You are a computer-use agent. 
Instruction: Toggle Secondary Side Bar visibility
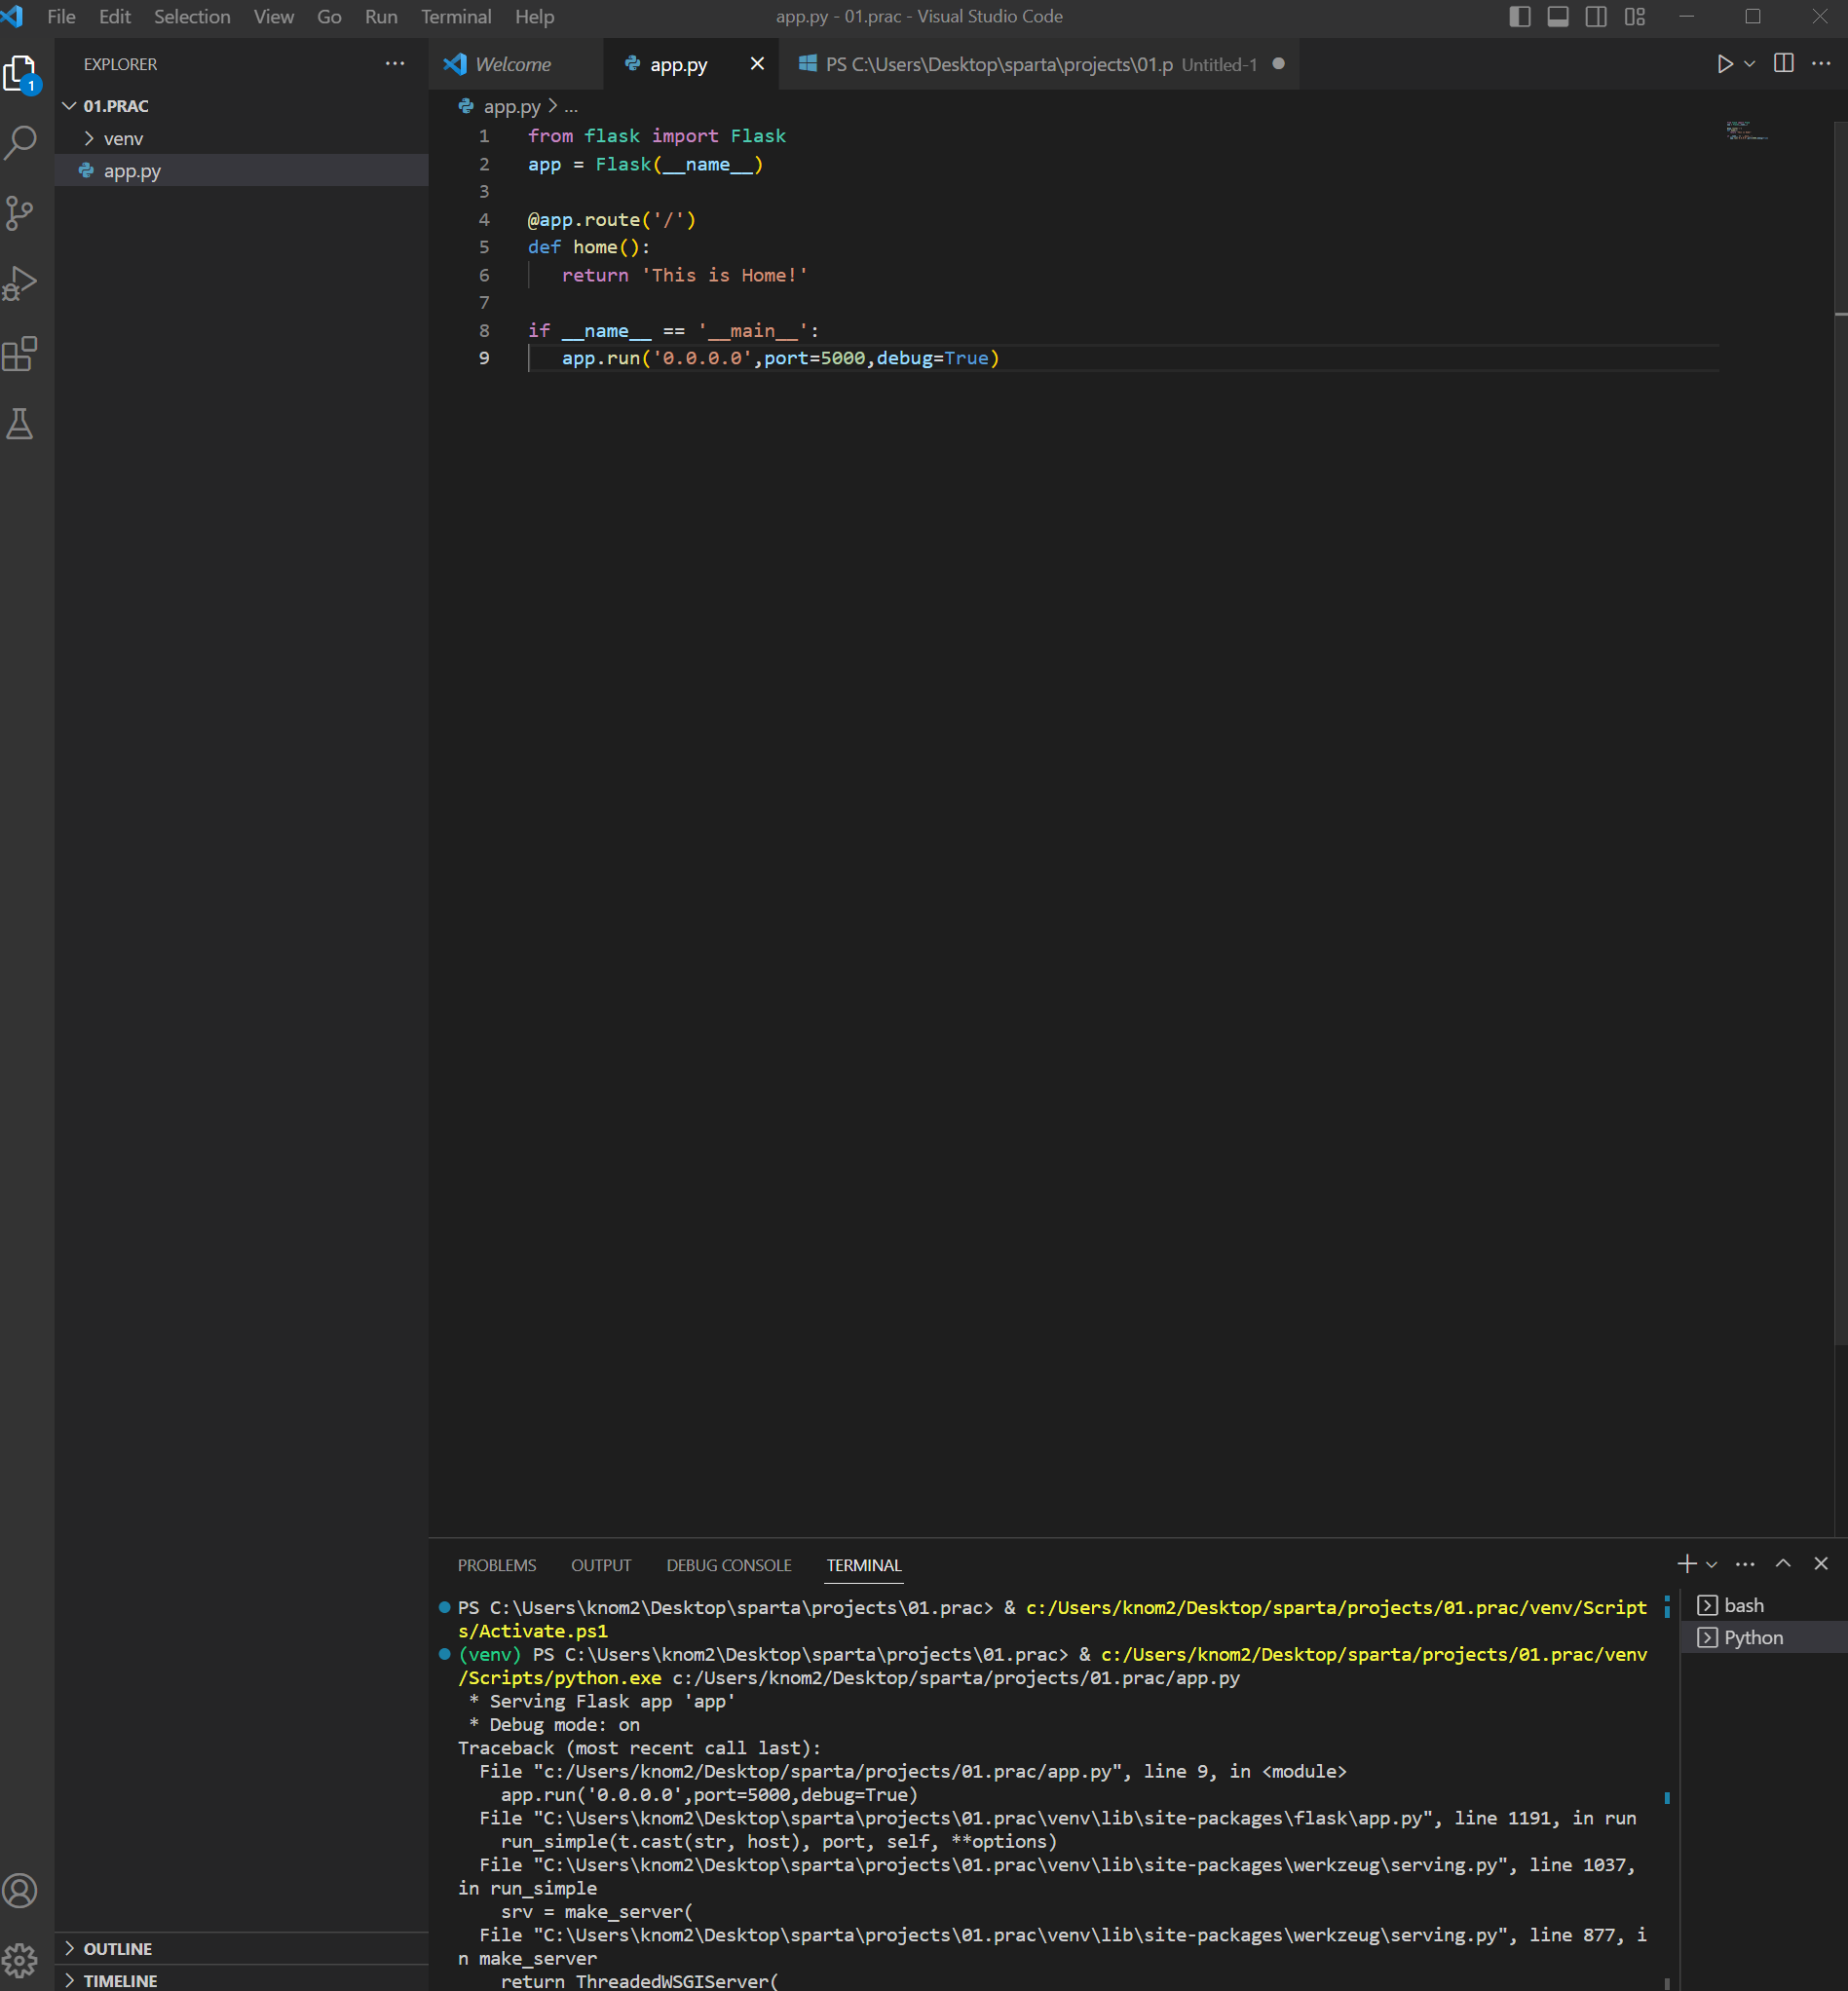coord(1596,17)
